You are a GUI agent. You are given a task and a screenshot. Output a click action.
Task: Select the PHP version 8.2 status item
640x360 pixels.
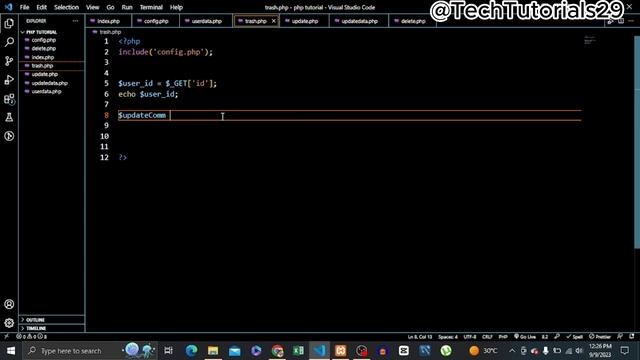pos(544,337)
